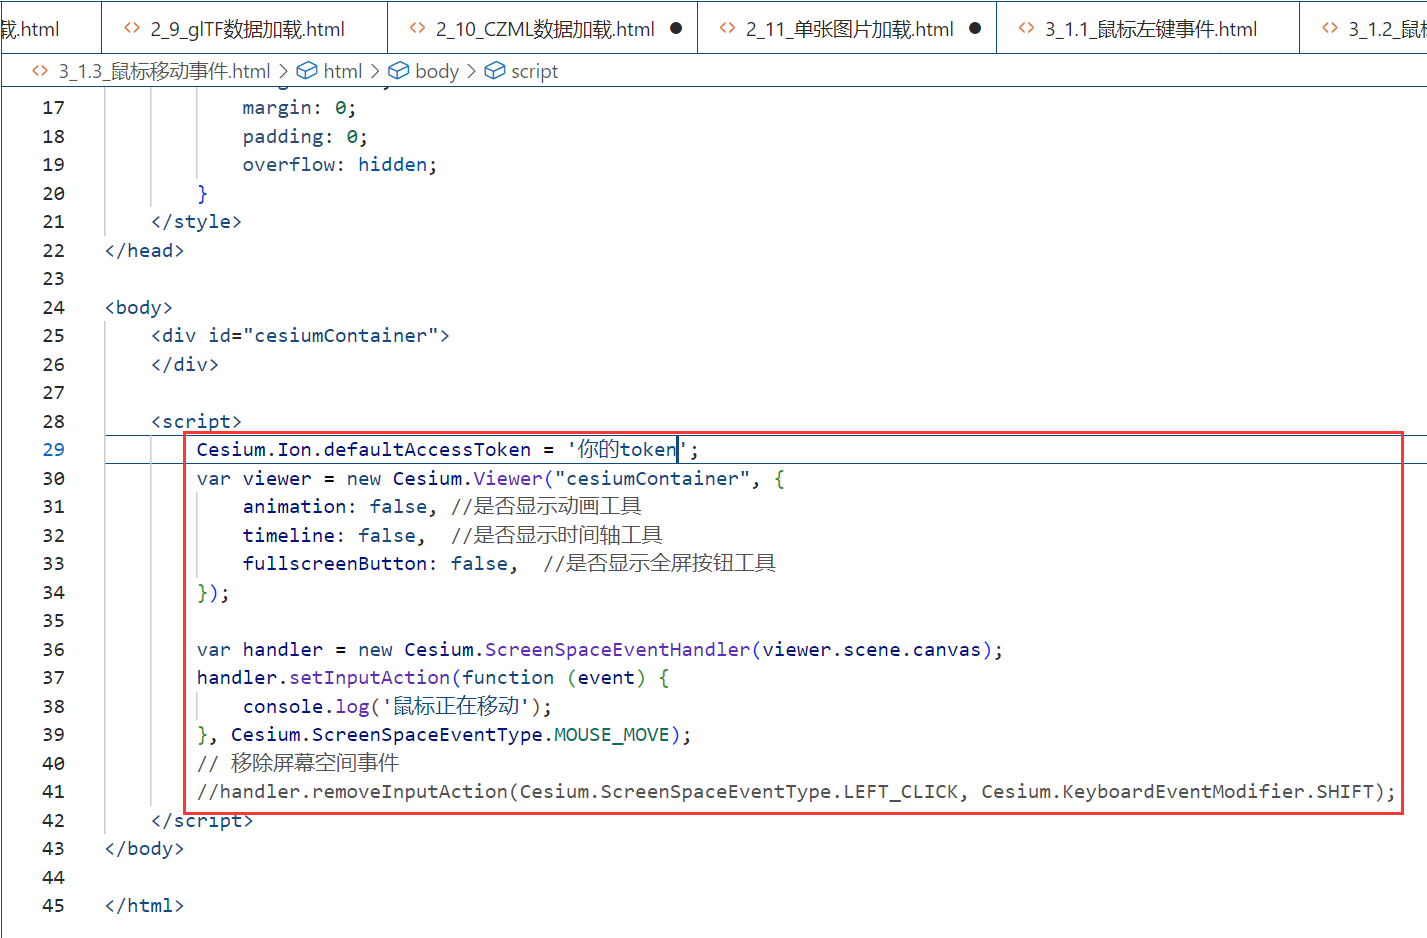This screenshot has width=1427, height=938.
Task: Switch to the 3_1.1_鼠标左键事件.html tab
Action: click(1148, 29)
